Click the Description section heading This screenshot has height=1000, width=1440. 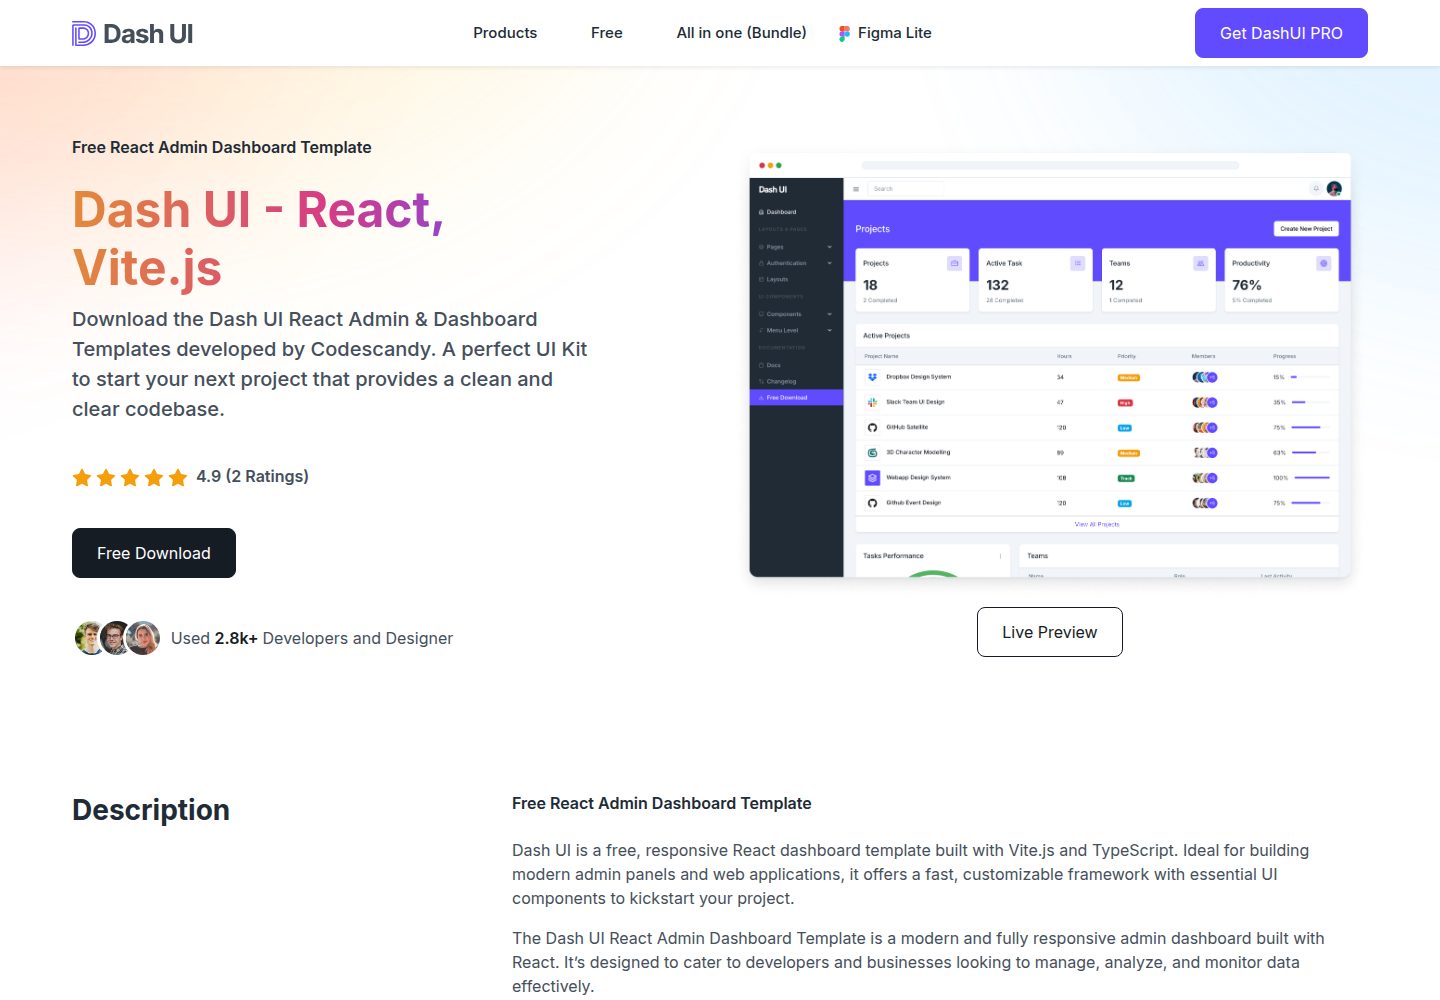pos(151,810)
